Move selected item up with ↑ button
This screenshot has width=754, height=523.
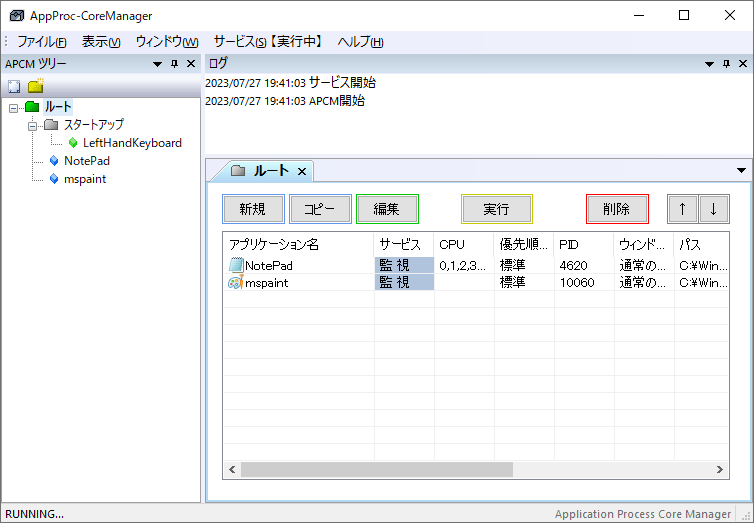[682, 209]
